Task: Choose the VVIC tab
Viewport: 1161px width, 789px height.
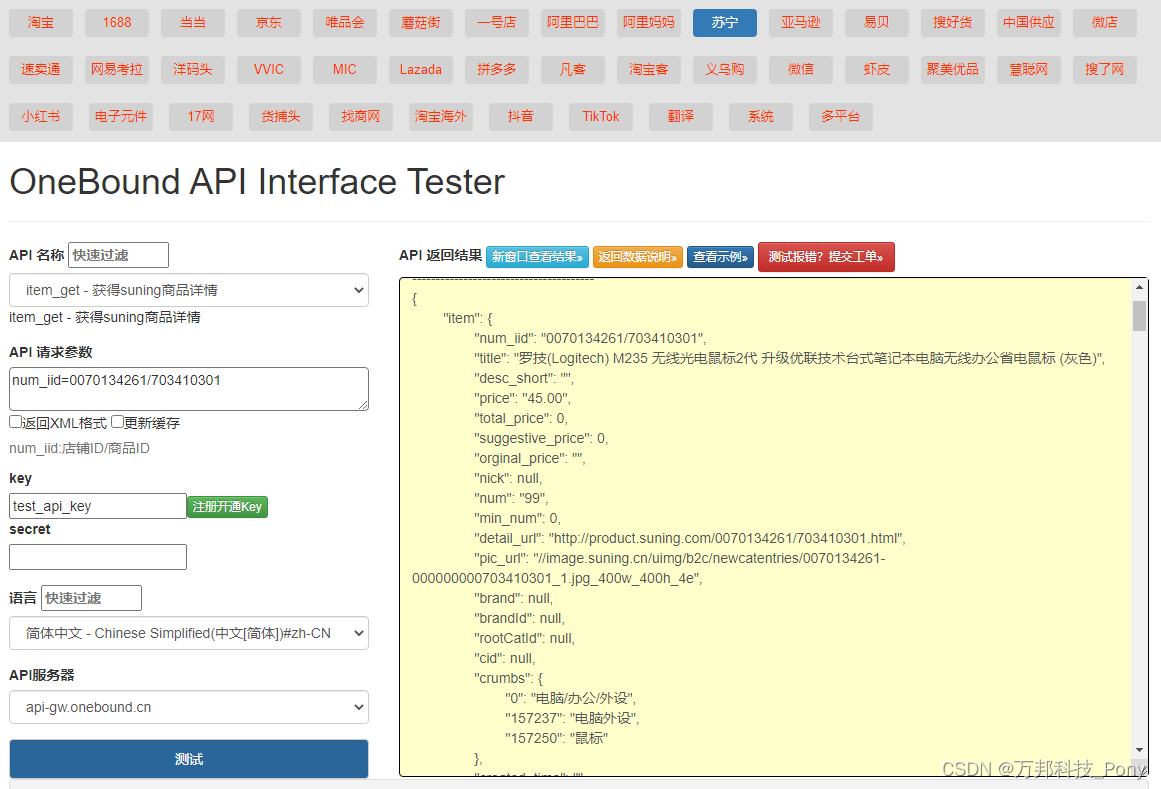Action: tap(269, 70)
